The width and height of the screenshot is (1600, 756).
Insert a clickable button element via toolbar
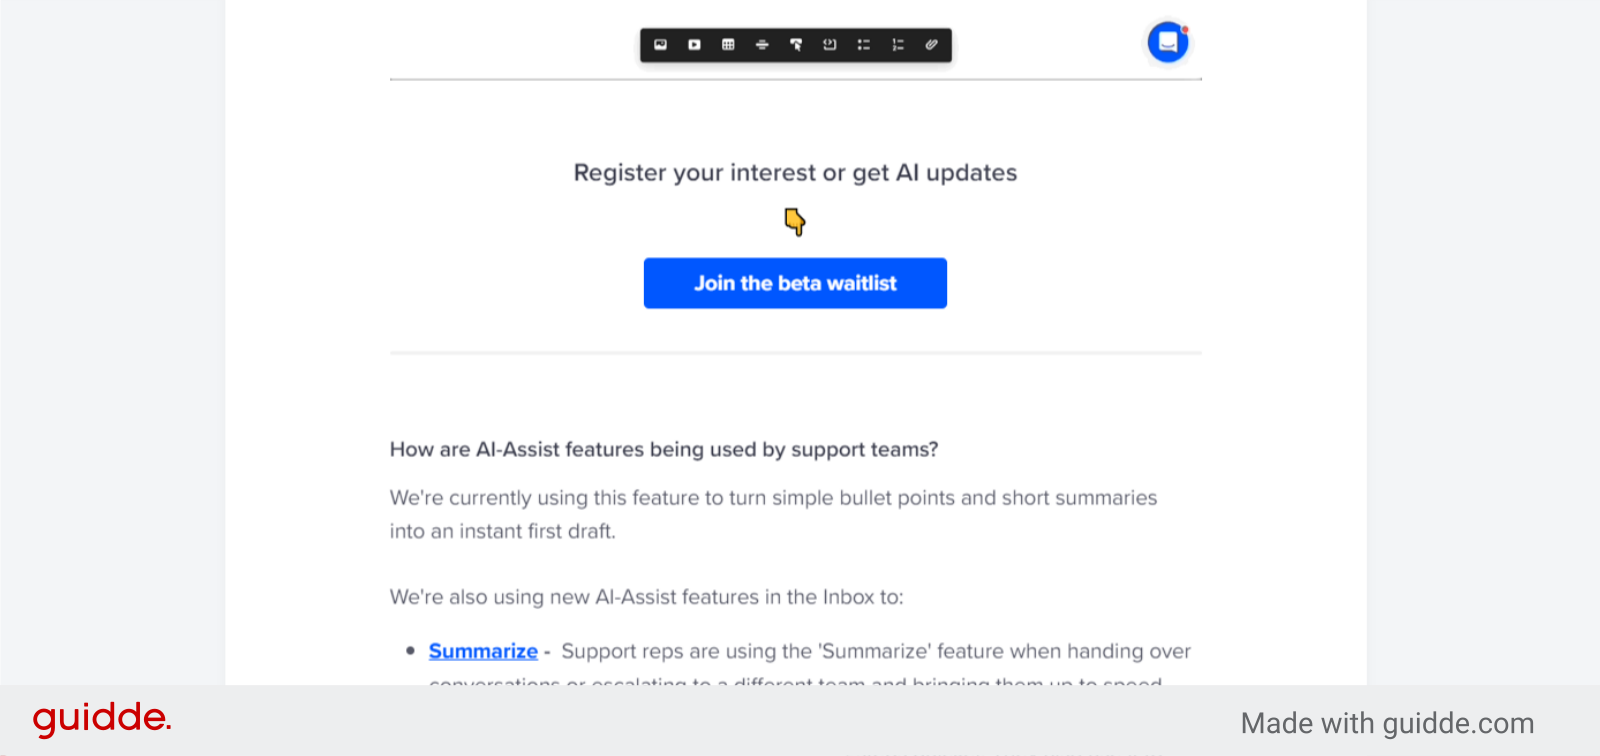(x=796, y=45)
